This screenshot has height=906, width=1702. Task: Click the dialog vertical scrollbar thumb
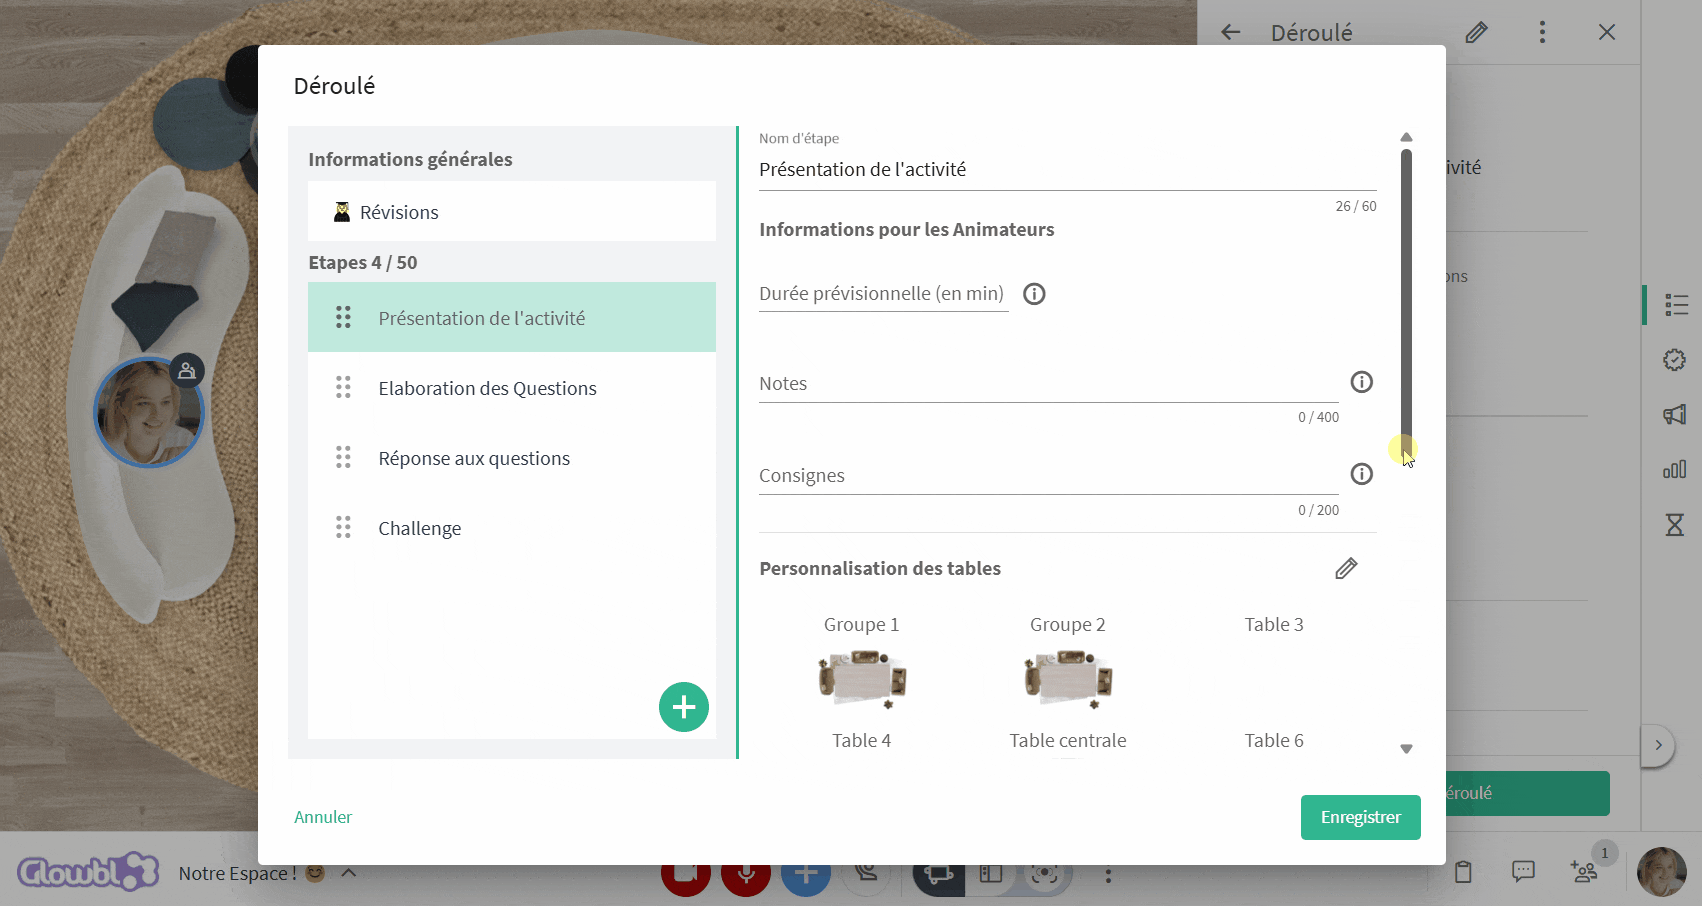click(1406, 304)
